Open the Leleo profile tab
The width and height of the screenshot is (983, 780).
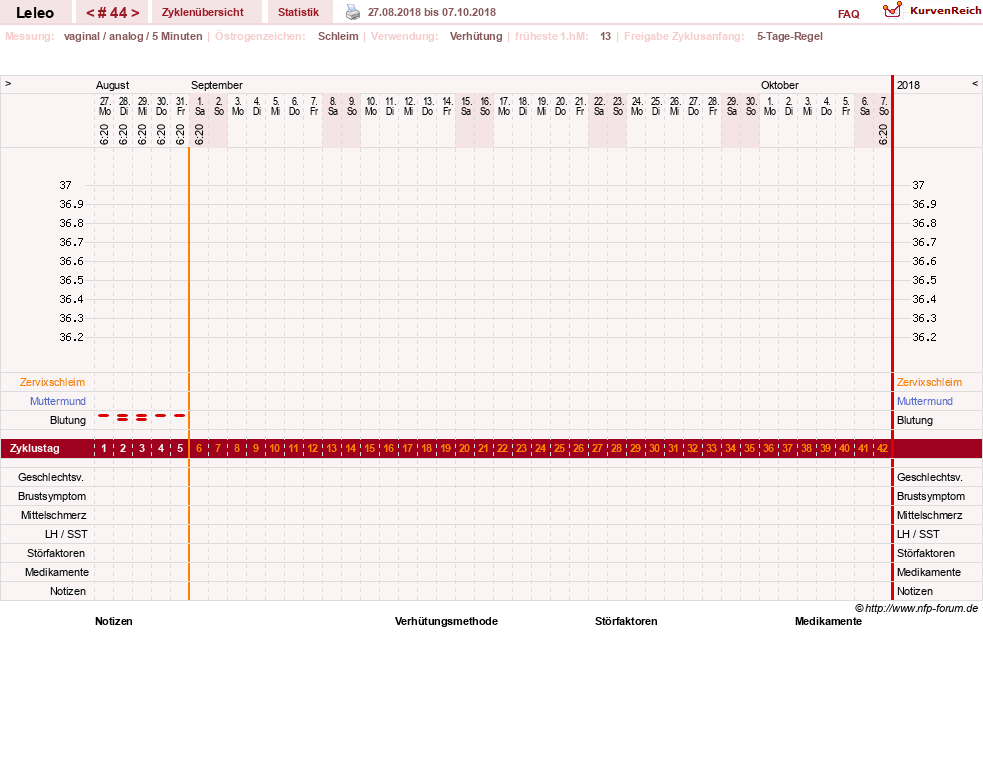point(35,12)
